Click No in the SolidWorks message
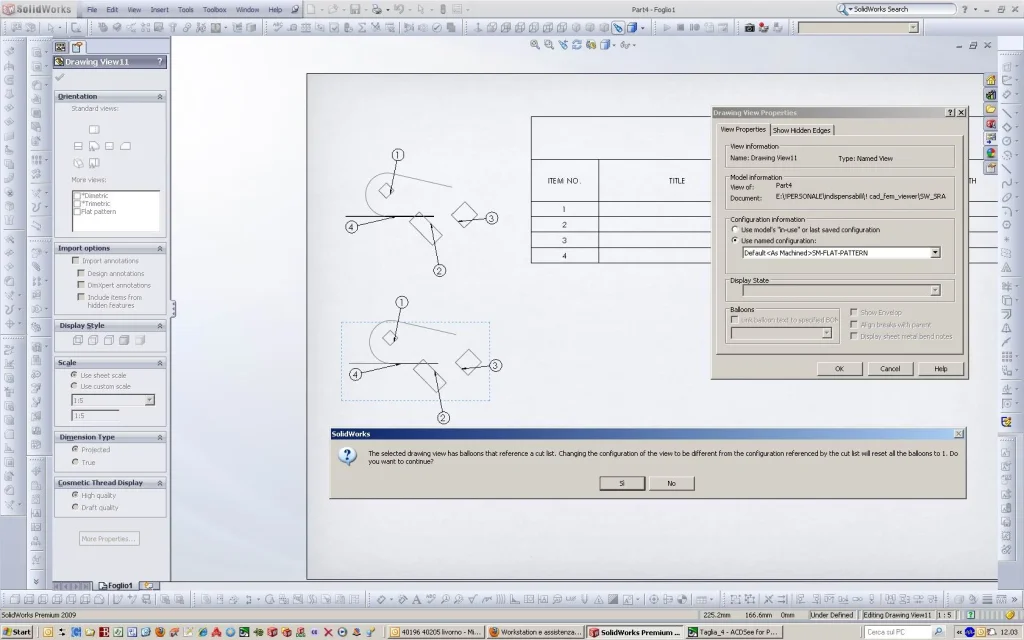1024x640 pixels. (671, 483)
